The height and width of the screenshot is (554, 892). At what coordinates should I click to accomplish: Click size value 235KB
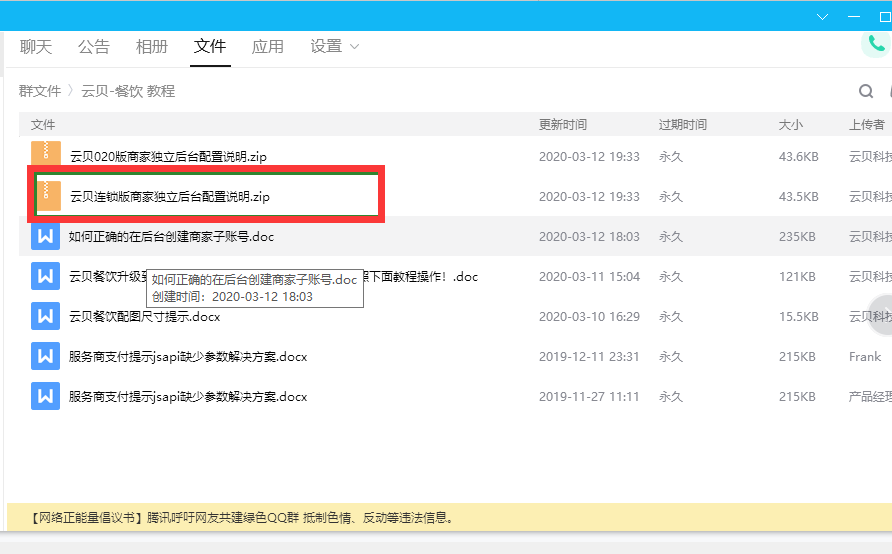coord(797,236)
